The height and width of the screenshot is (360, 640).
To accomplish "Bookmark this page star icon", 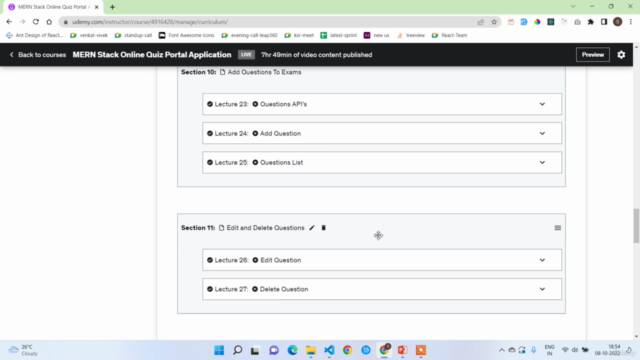I will [x=494, y=22].
